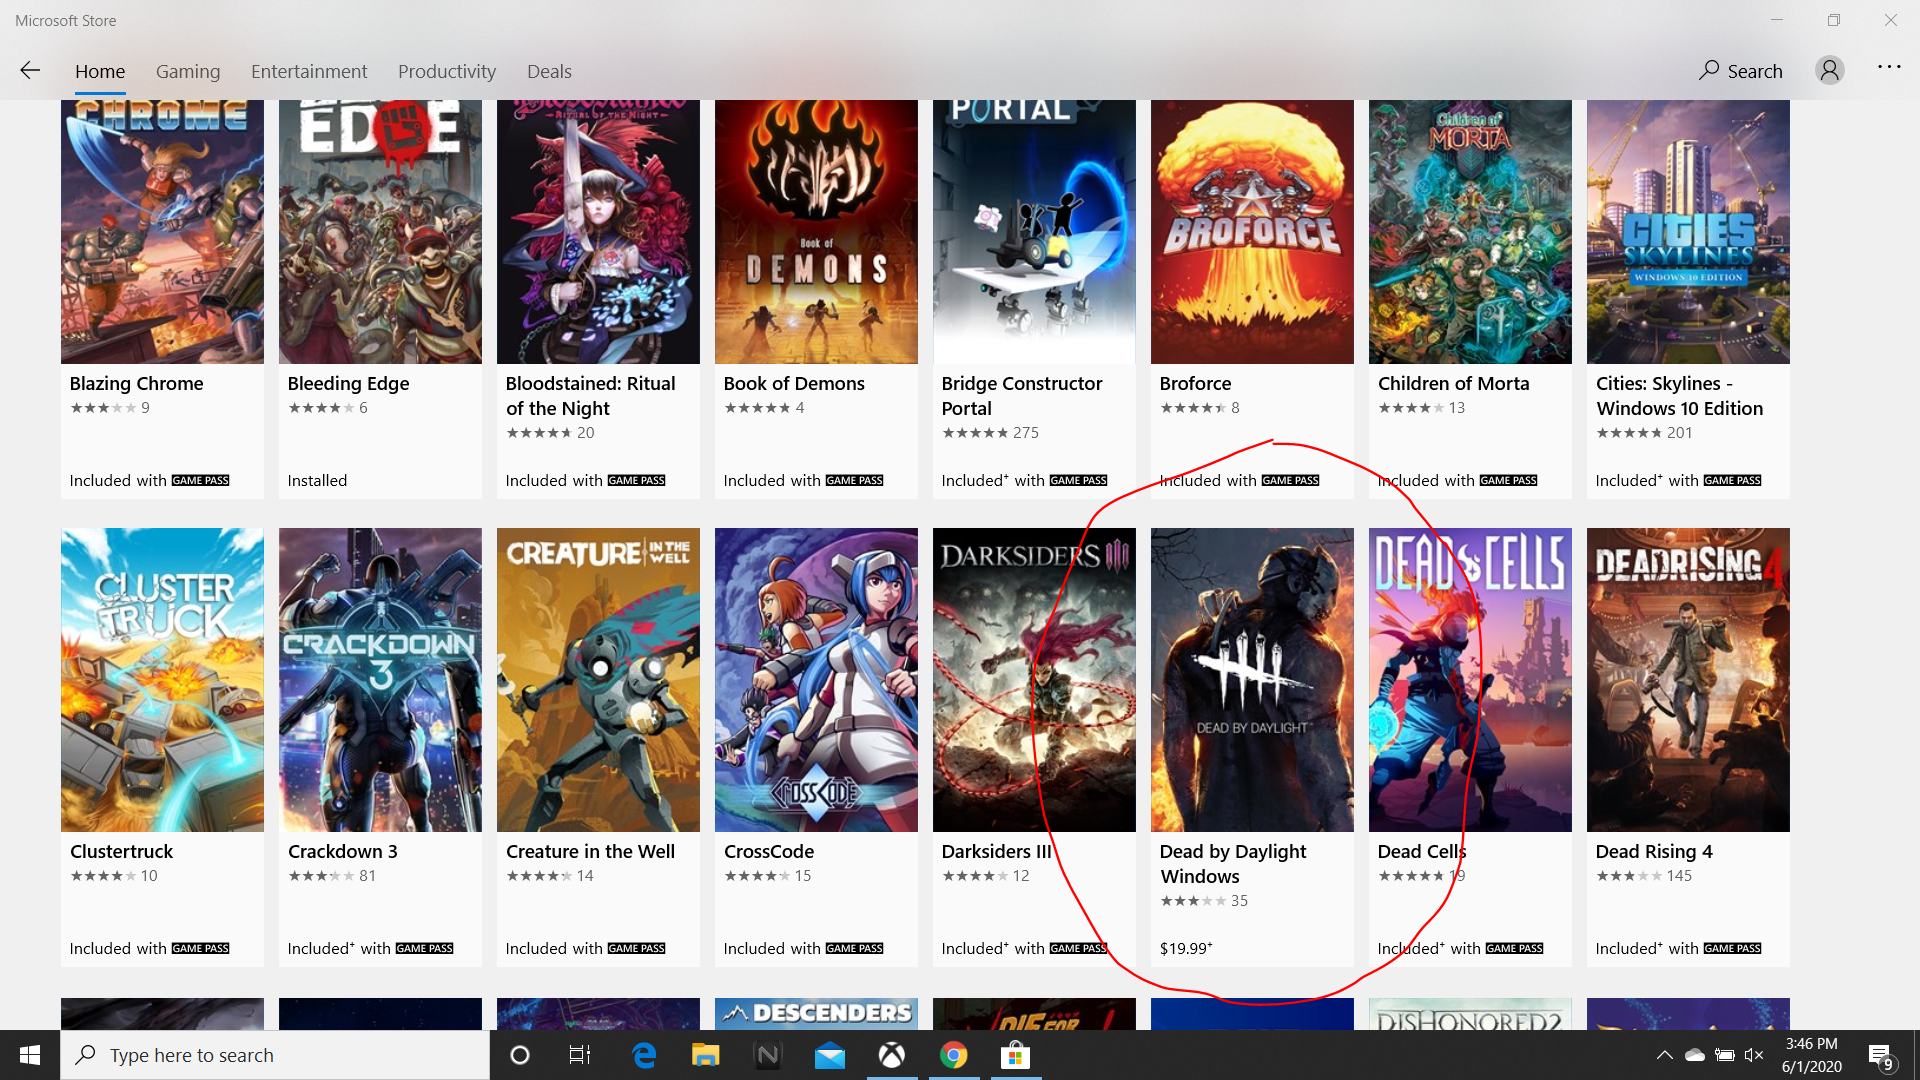Screen dimensions: 1920x1080
Task: Click the back navigation arrow
Action: tap(29, 70)
